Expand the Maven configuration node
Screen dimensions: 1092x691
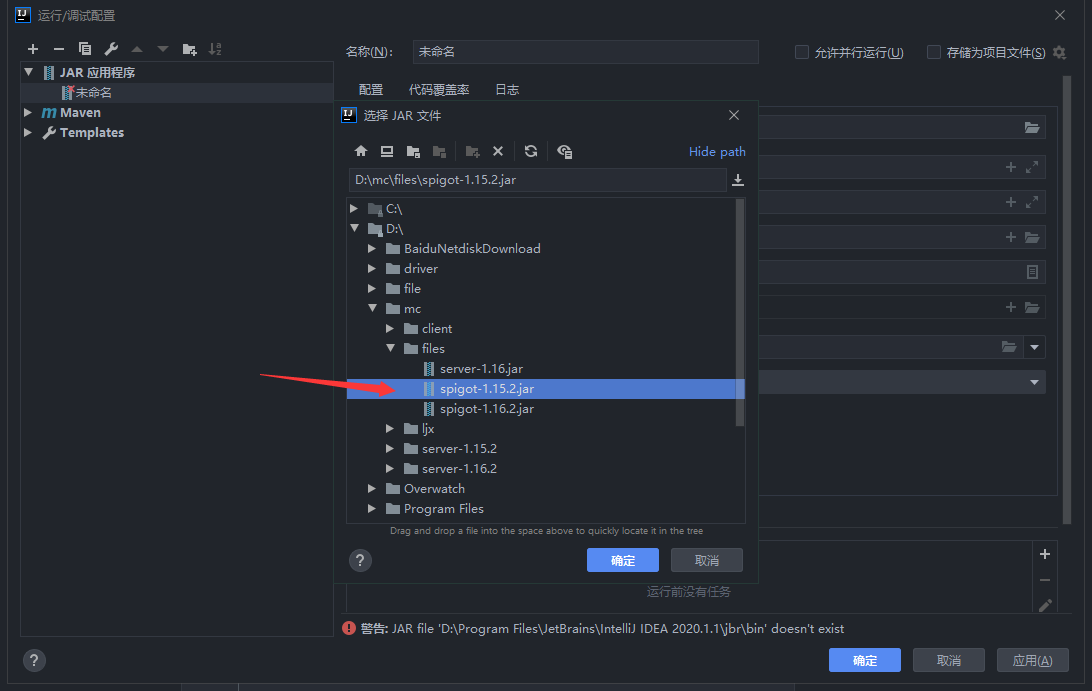point(28,113)
